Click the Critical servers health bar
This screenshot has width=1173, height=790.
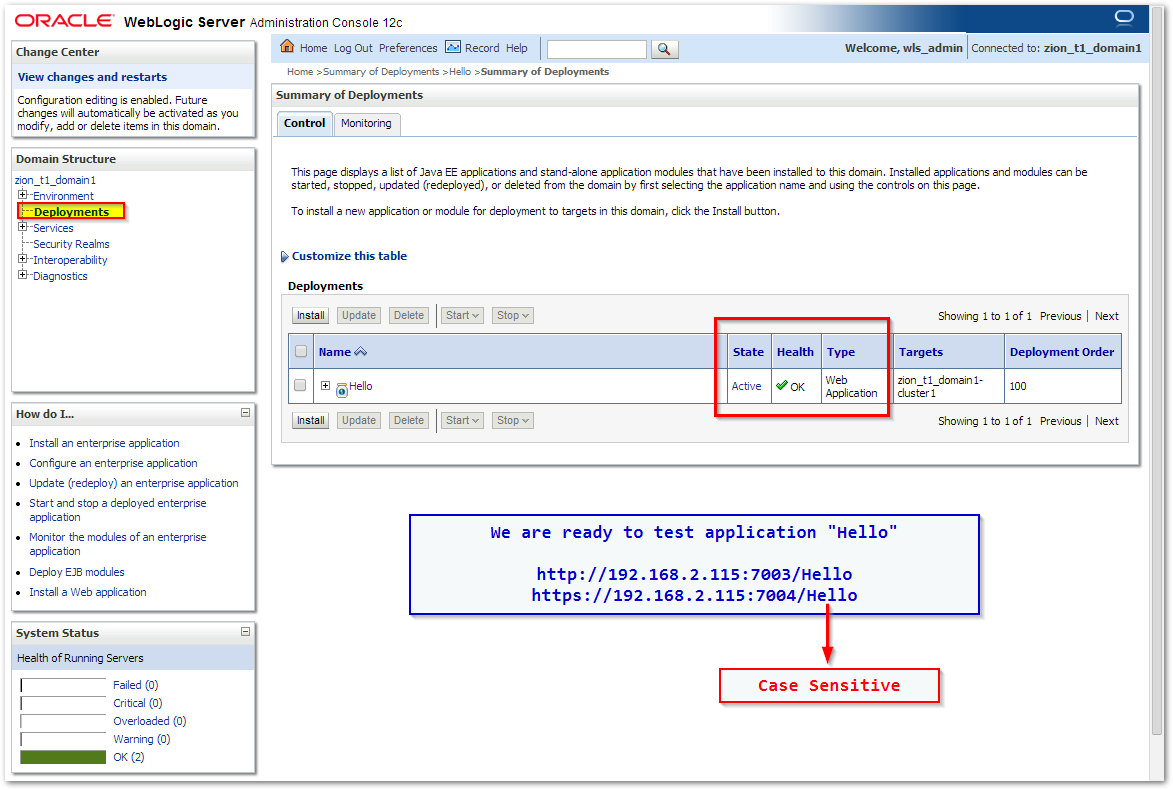[x=63, y=703]
